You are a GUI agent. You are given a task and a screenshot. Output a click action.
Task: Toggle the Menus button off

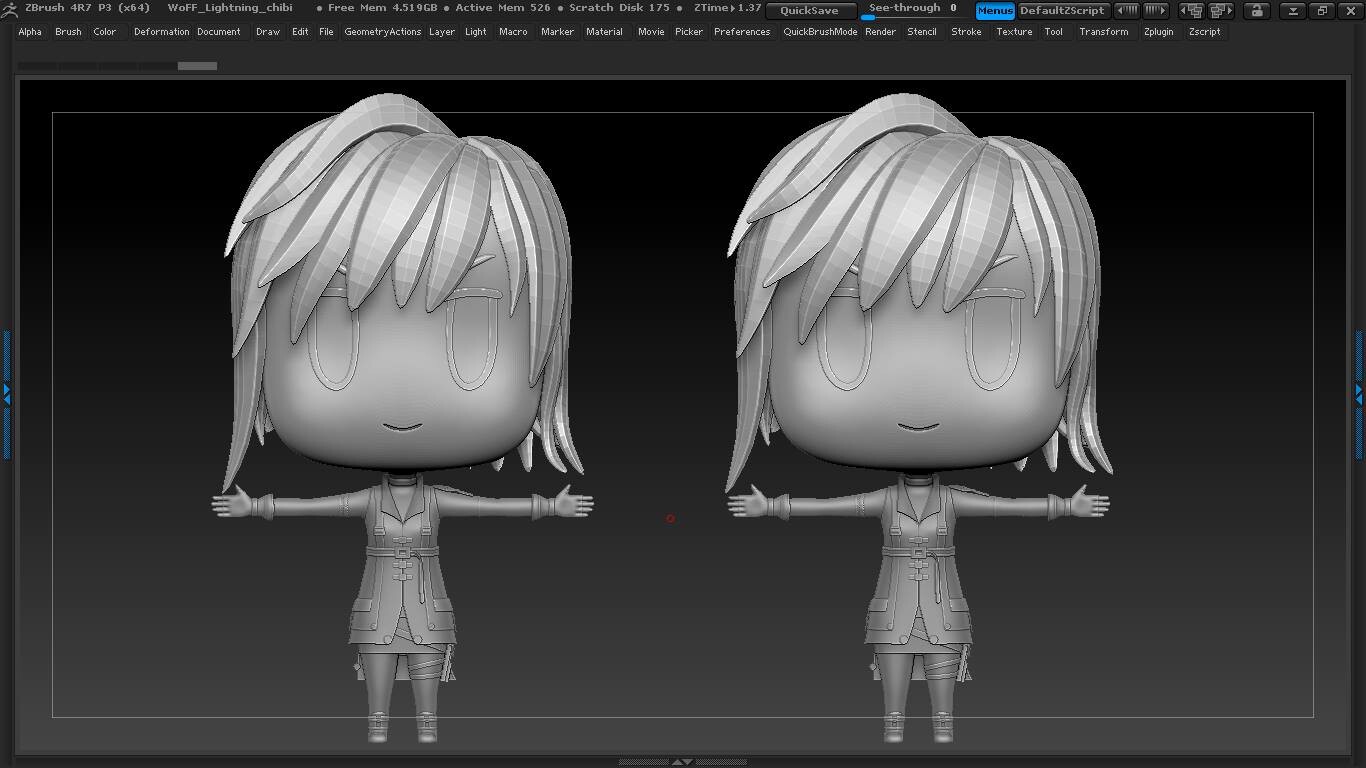point(995,11)
